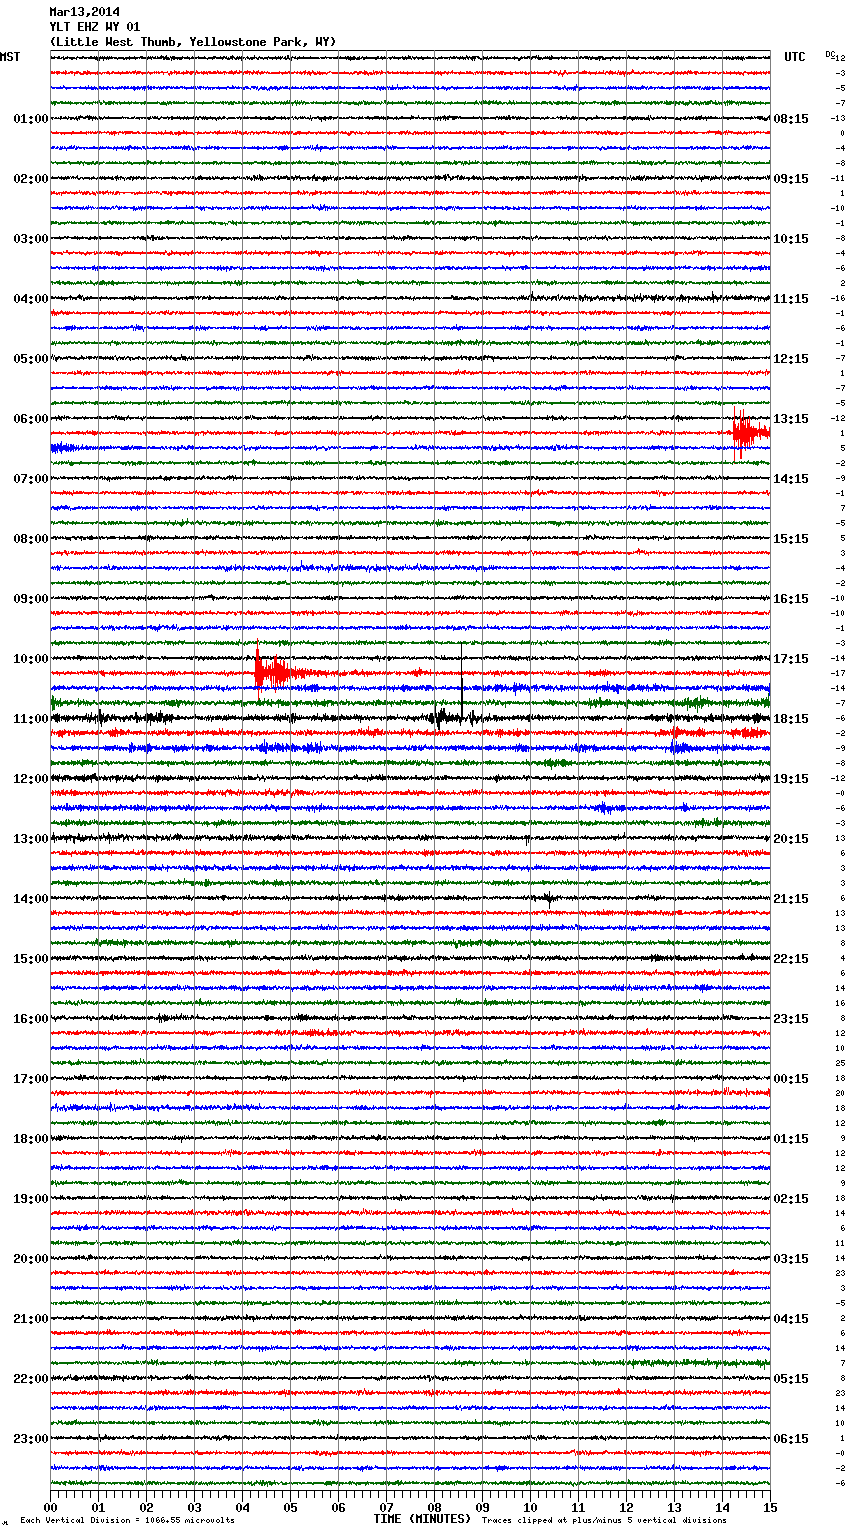Click the TIME (MINUTES) axis title
The height and width of the screenshot is (1534, 850).
click(x=422, y=1519)
